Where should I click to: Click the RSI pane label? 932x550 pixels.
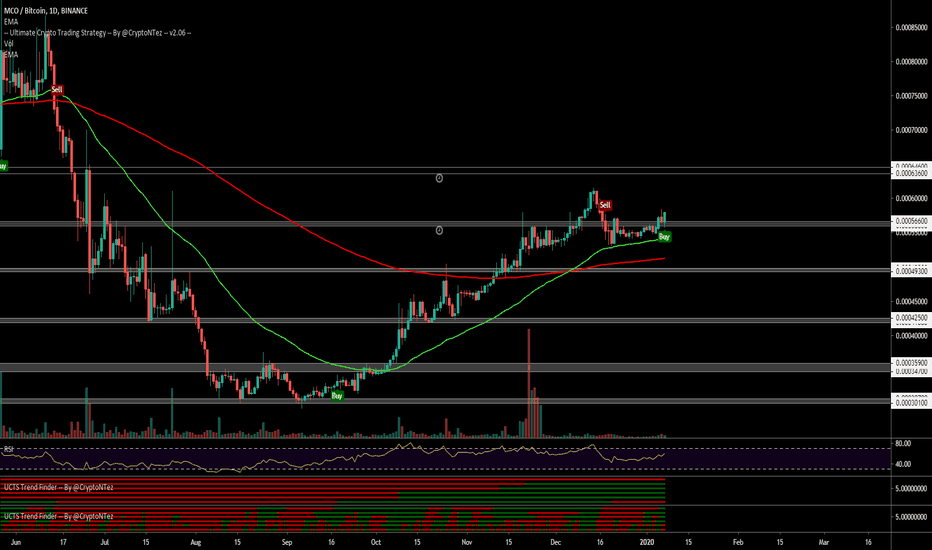click(9, 450)
